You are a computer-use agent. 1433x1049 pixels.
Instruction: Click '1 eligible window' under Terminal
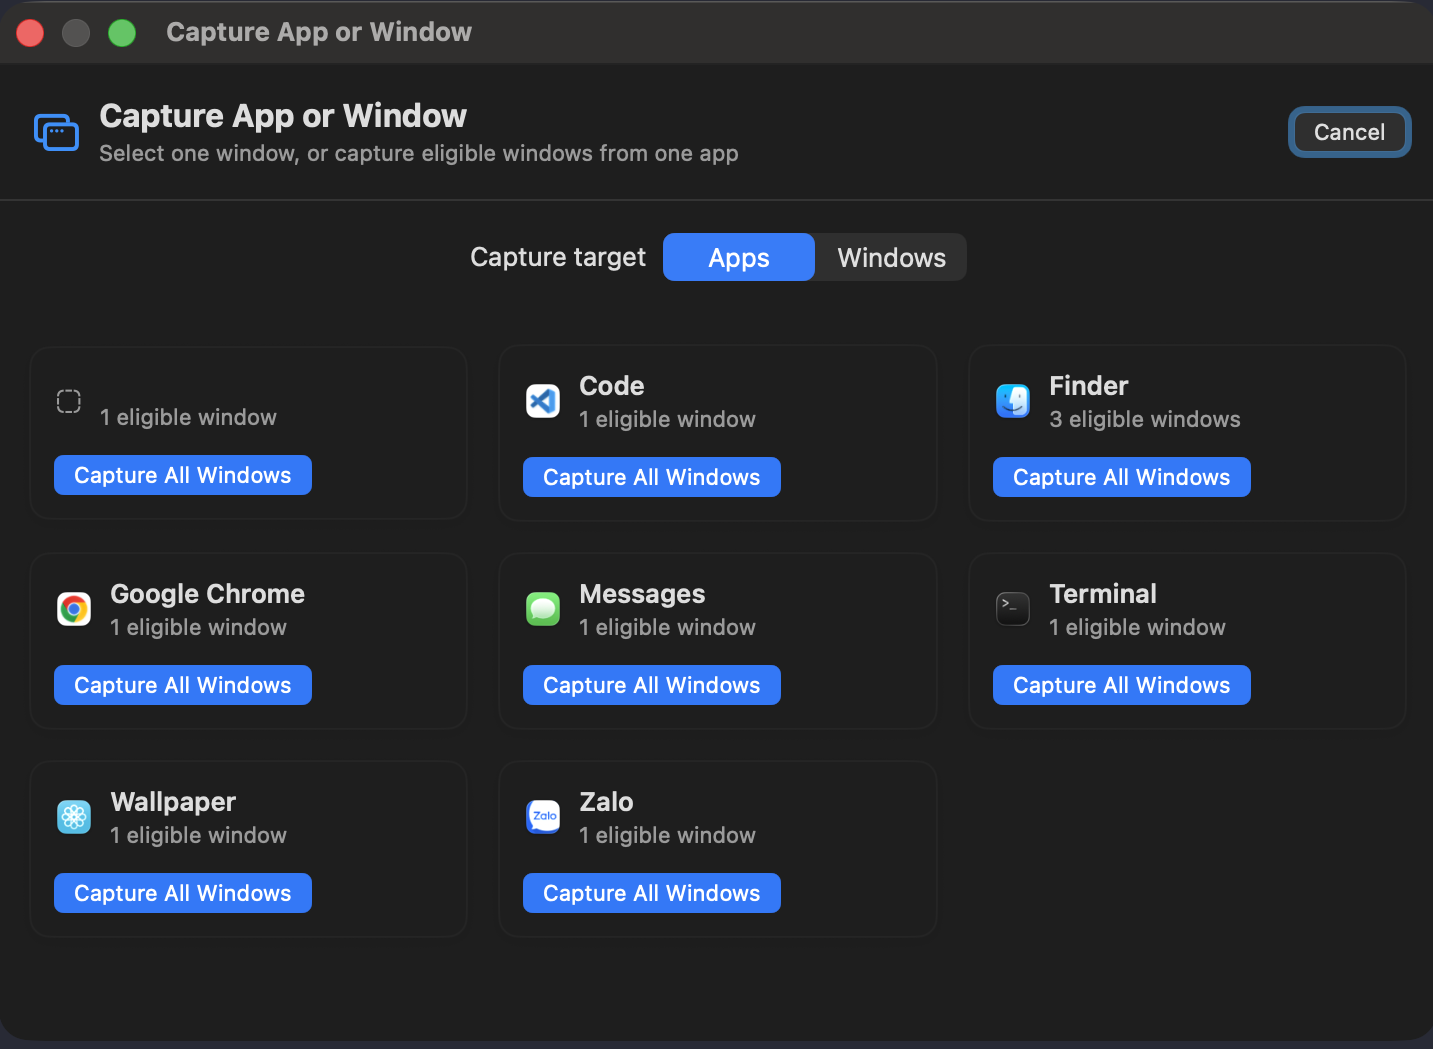[1137, 627]
